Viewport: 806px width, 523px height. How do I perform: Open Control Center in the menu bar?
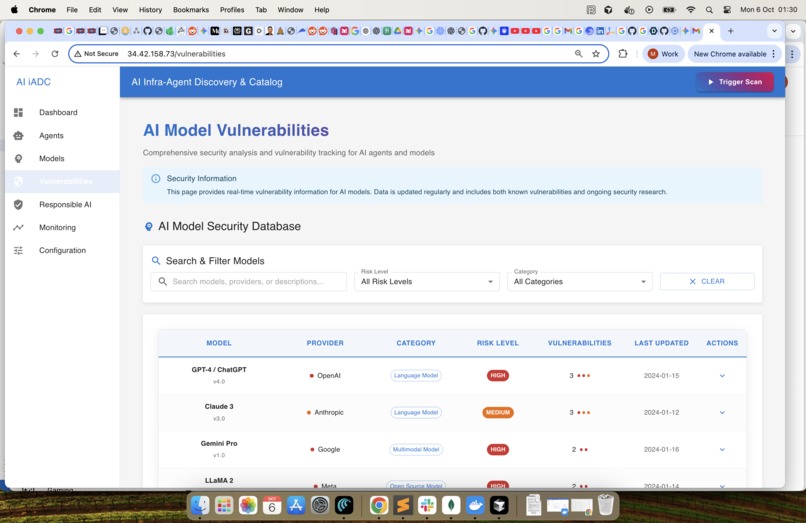(727, 10)
